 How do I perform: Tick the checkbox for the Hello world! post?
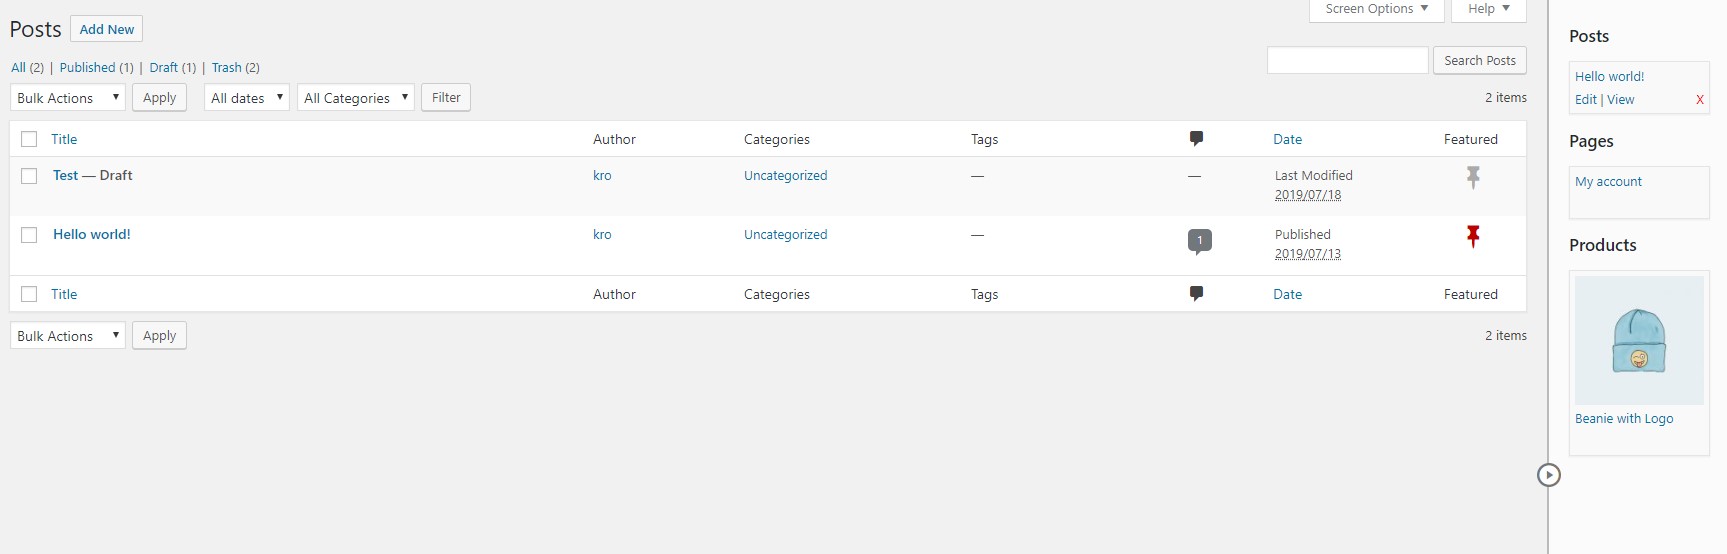tap(29, 235)
